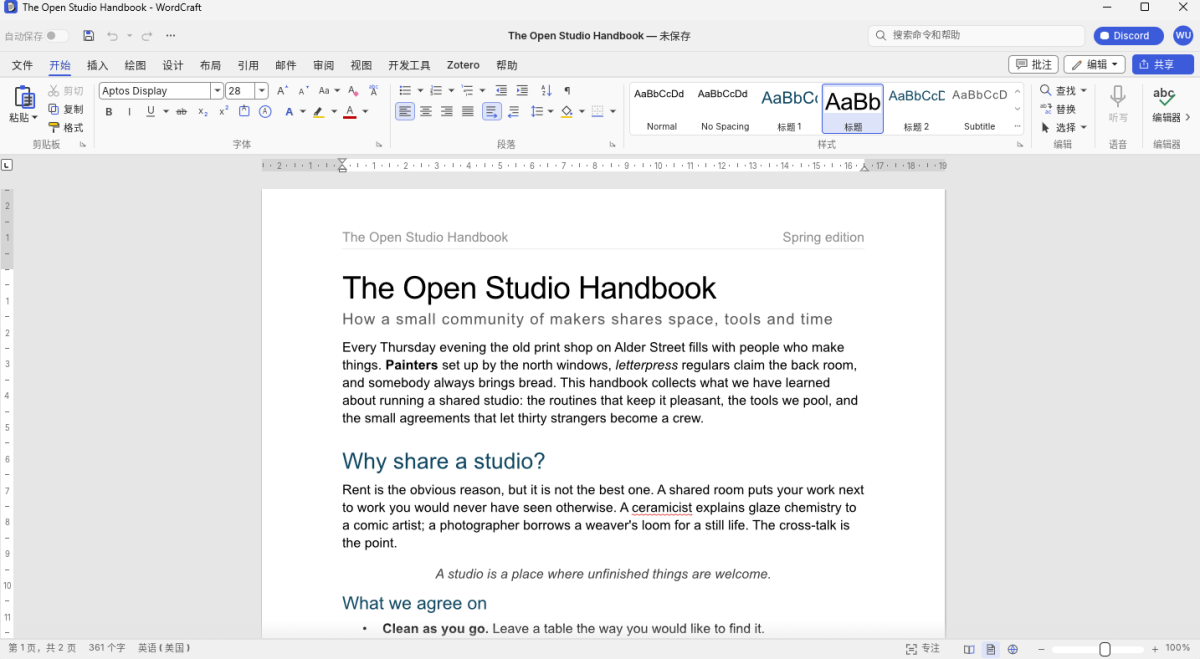Image resolution: width=1200 pixels, height=659 pixels.
Task: Increase the font size
Action: point(282,91)
